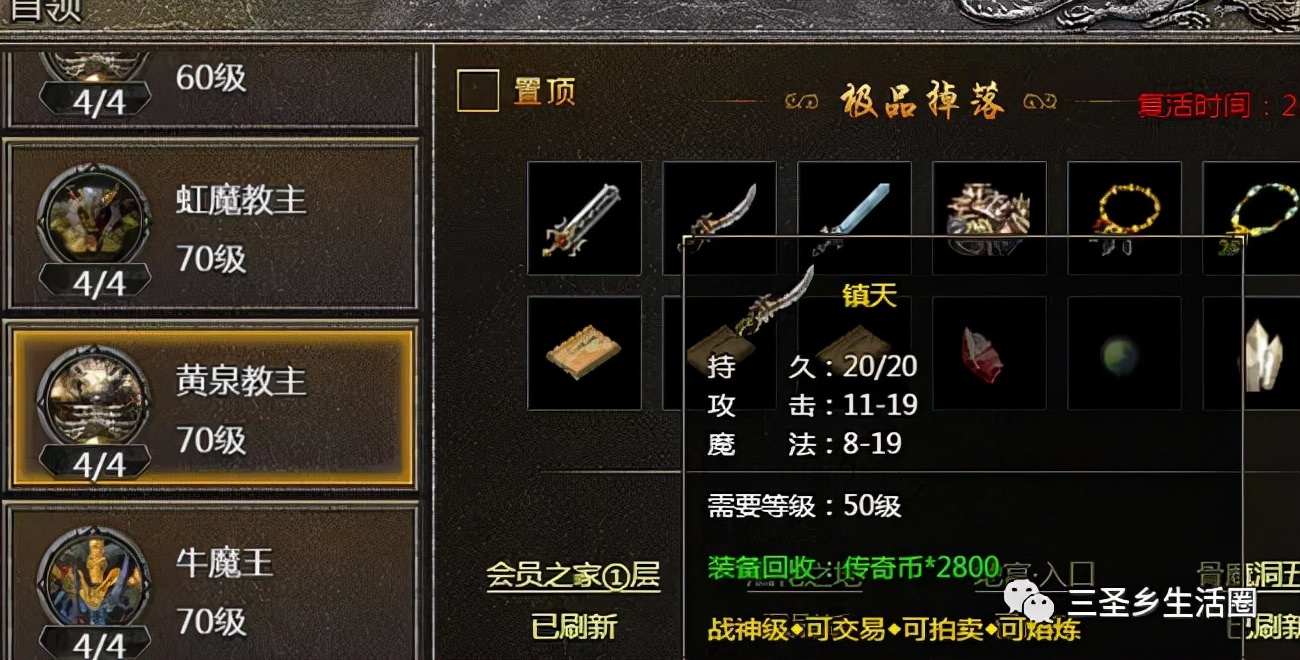Click the red gemstone drop icon
Viewport: 1300px width, 660px height.
(x=989, y=353)
